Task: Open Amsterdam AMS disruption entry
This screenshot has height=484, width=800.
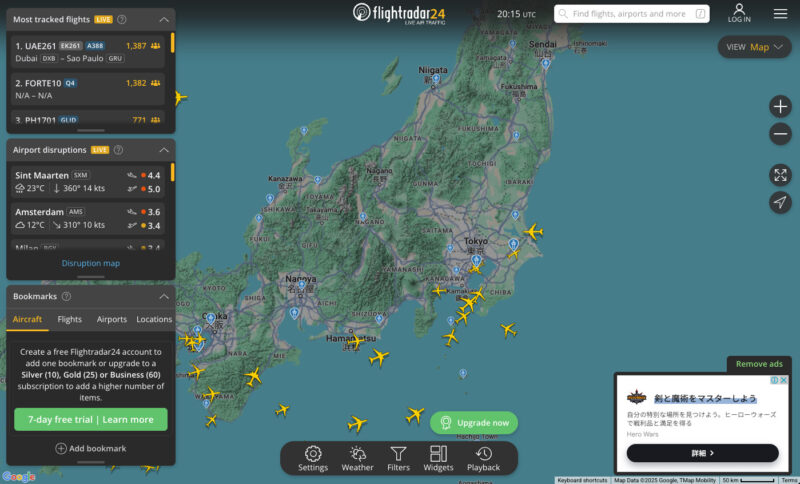Action: click(88, 218)
